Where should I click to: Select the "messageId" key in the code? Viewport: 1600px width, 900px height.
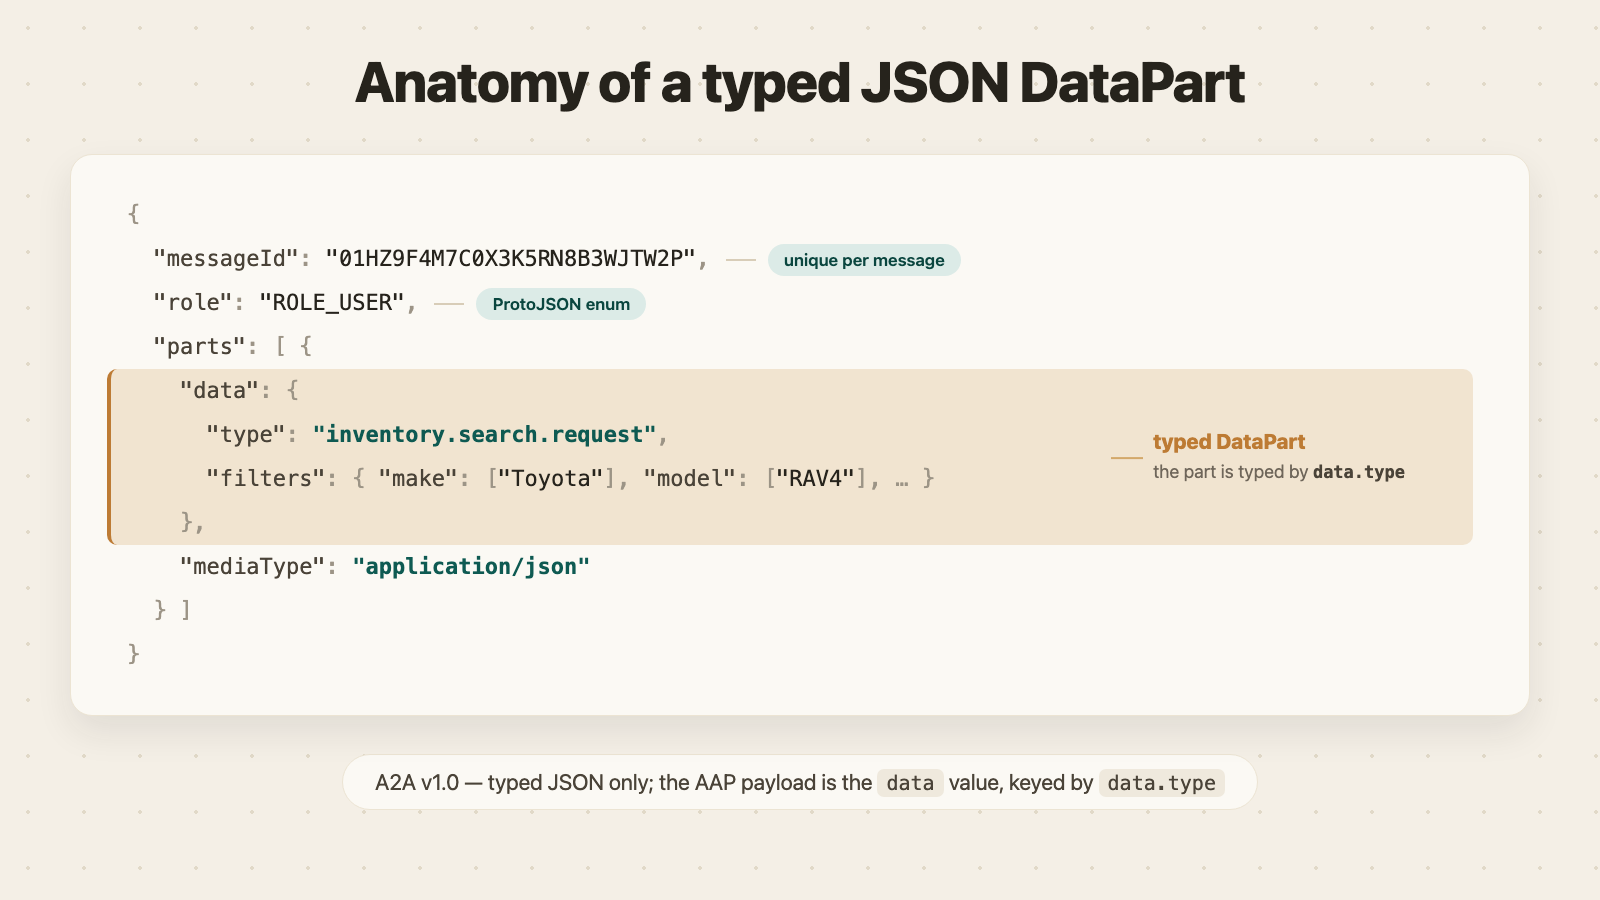click(x=226, y=259)
